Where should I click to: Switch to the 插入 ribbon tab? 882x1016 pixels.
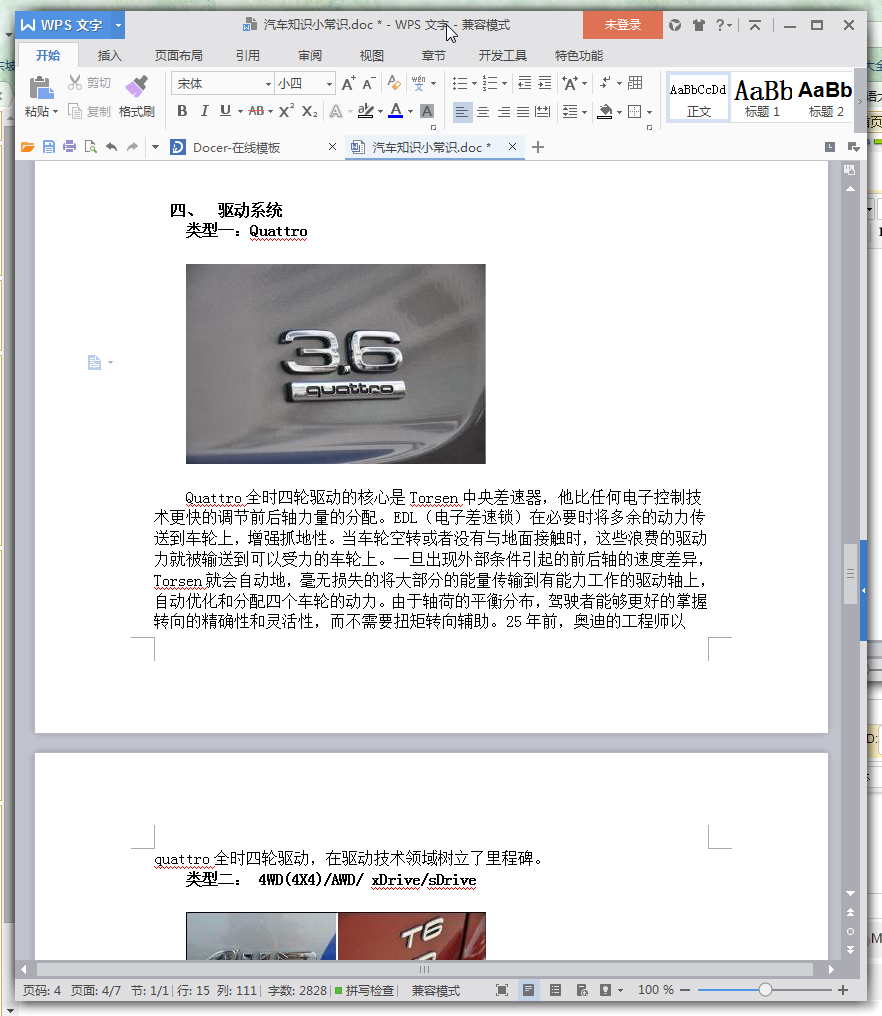click(x=110, y=56)
